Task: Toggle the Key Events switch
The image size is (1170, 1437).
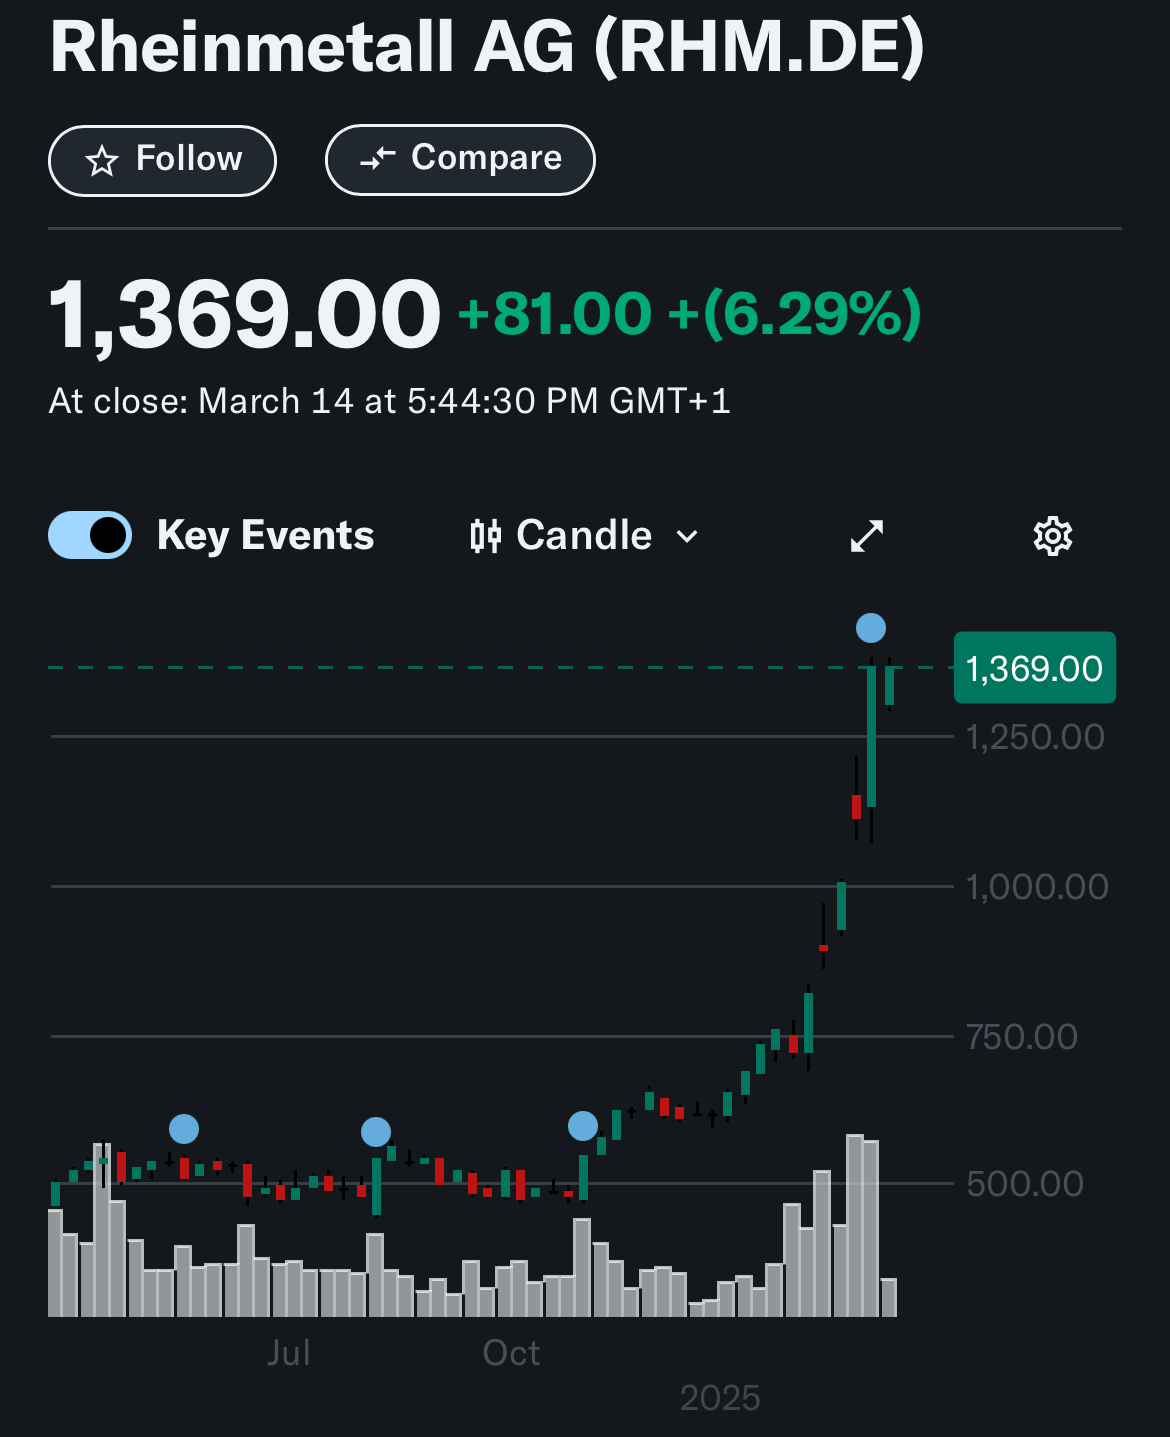Action: click(90, 535)
